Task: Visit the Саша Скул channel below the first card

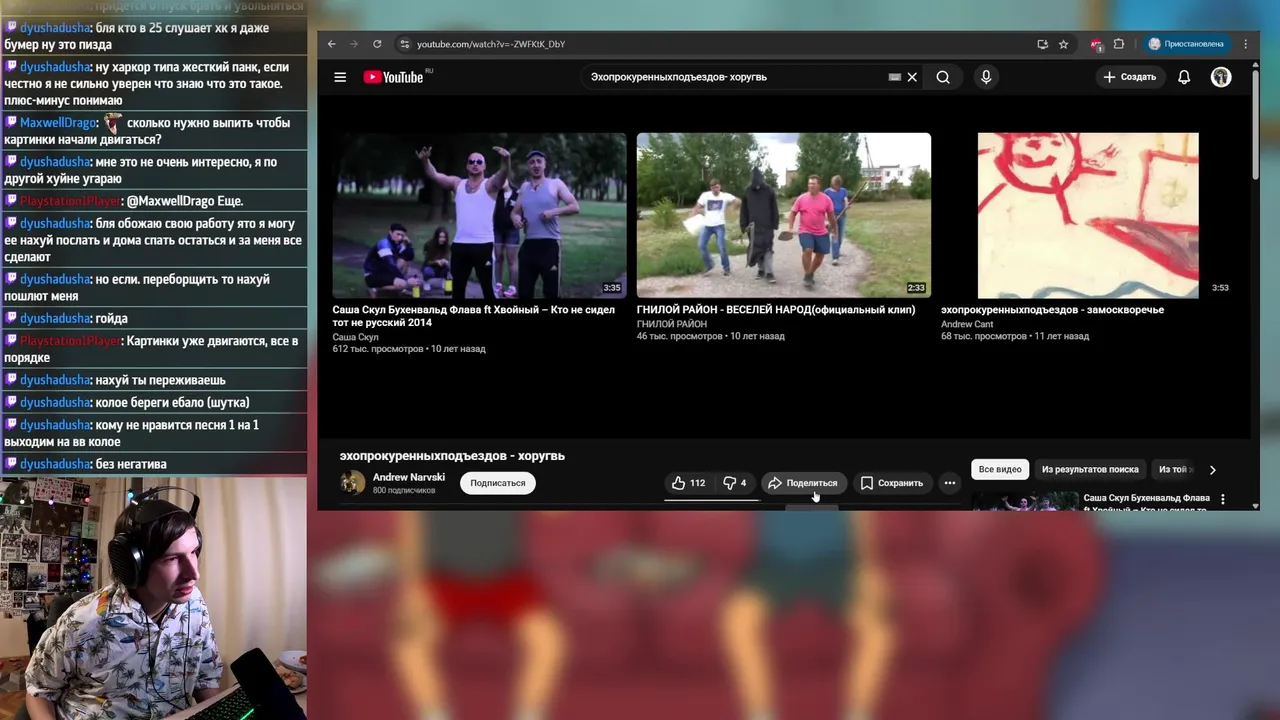Action: tap(355, 337)
